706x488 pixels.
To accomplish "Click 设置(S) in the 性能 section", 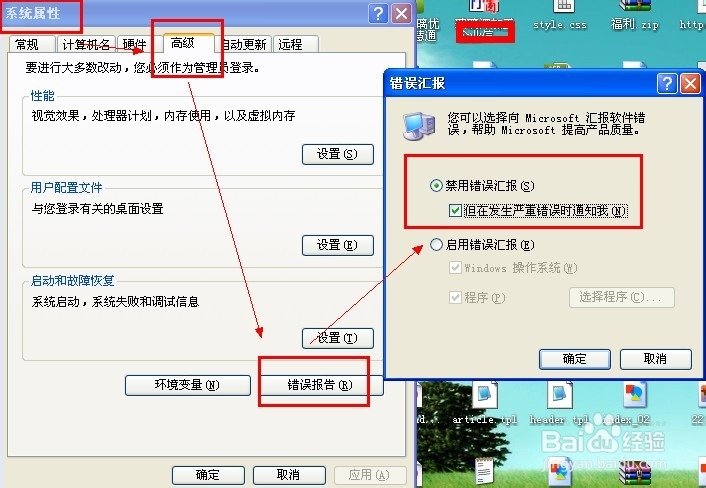I will click(338, 154).
